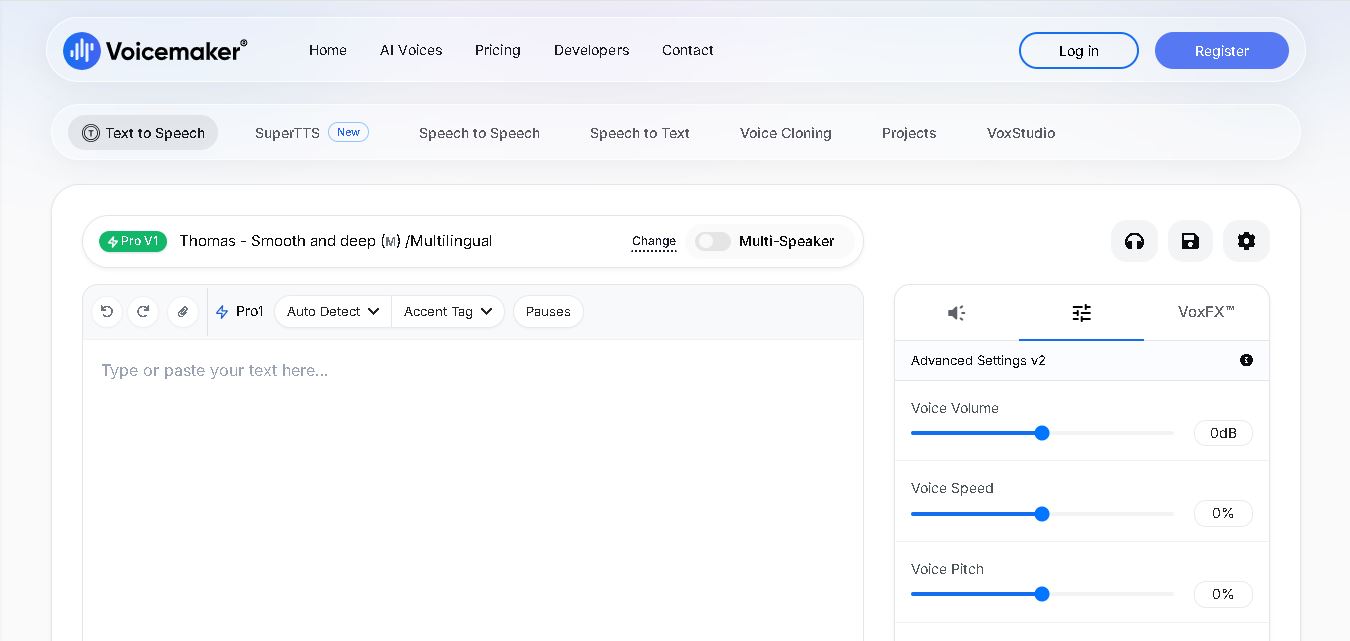Go to the Text to Speech tab
The height and width of the screenshot is (641, 1350).
[x=143, y=133]
